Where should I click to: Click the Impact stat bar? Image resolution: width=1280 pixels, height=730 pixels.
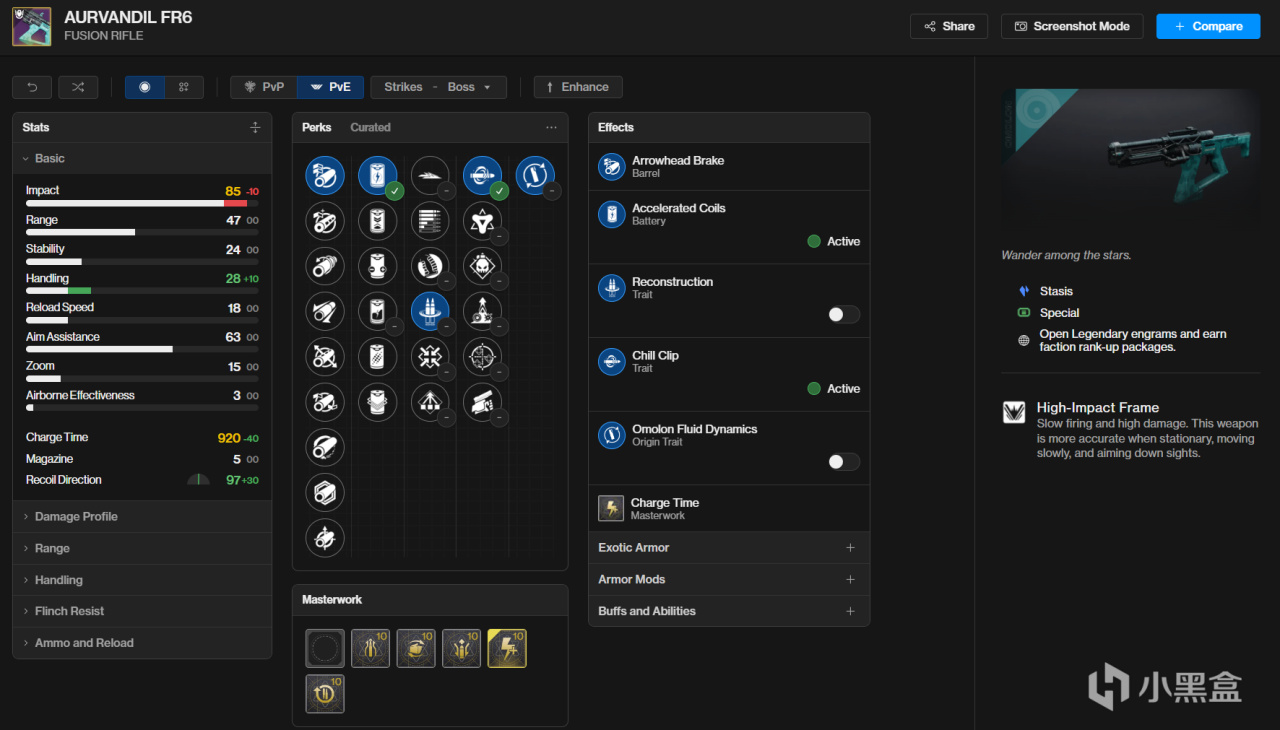(142, 203)
